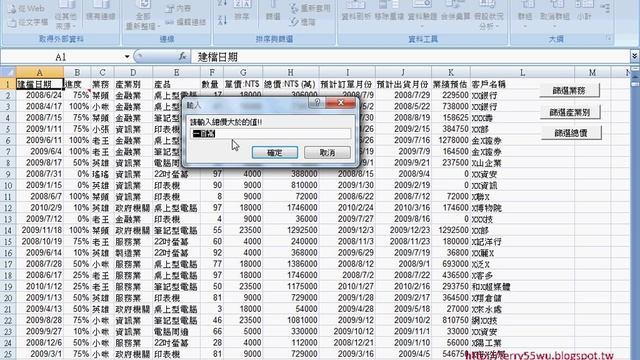640x360 pixels.
Task: Click the customer cell X博物院
Action: click(x=522, y=208)
